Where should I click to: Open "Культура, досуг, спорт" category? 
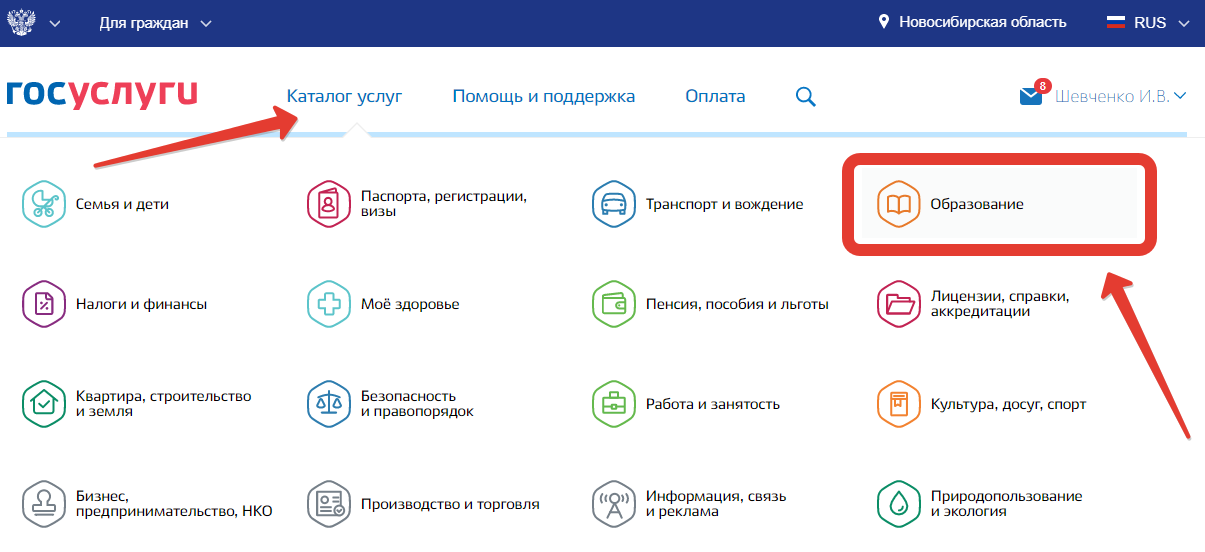point(1008,404)
